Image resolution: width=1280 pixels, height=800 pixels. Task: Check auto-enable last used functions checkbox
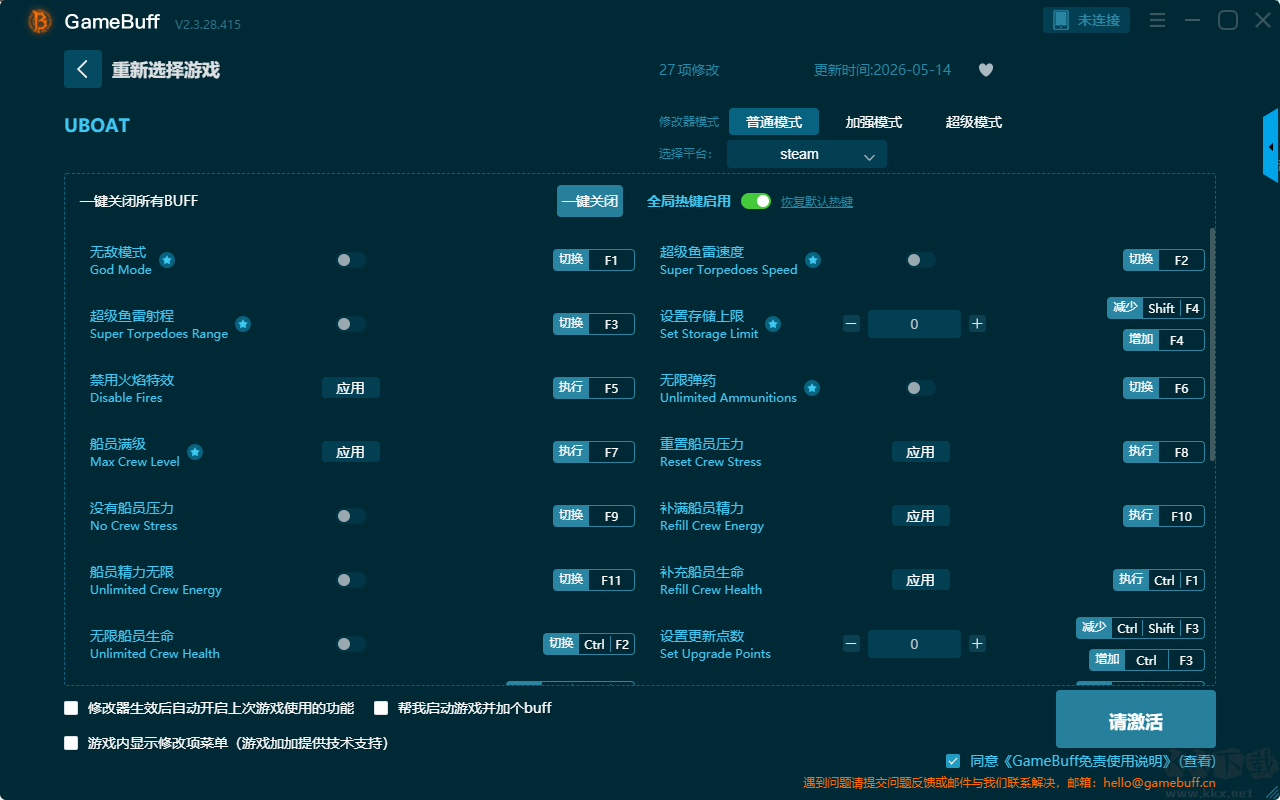[71, 708]
